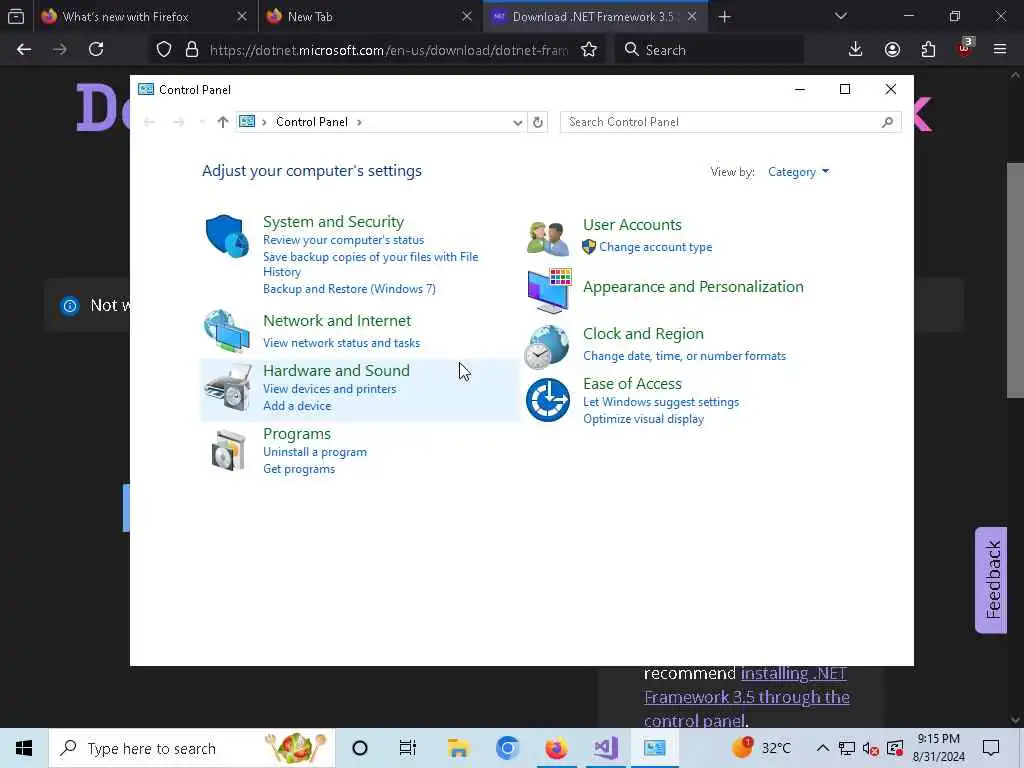This screenshot has height=768, width=1024.
Task: Click the Firefox page vertical scrollbar
Action: tap(1015, 280)
